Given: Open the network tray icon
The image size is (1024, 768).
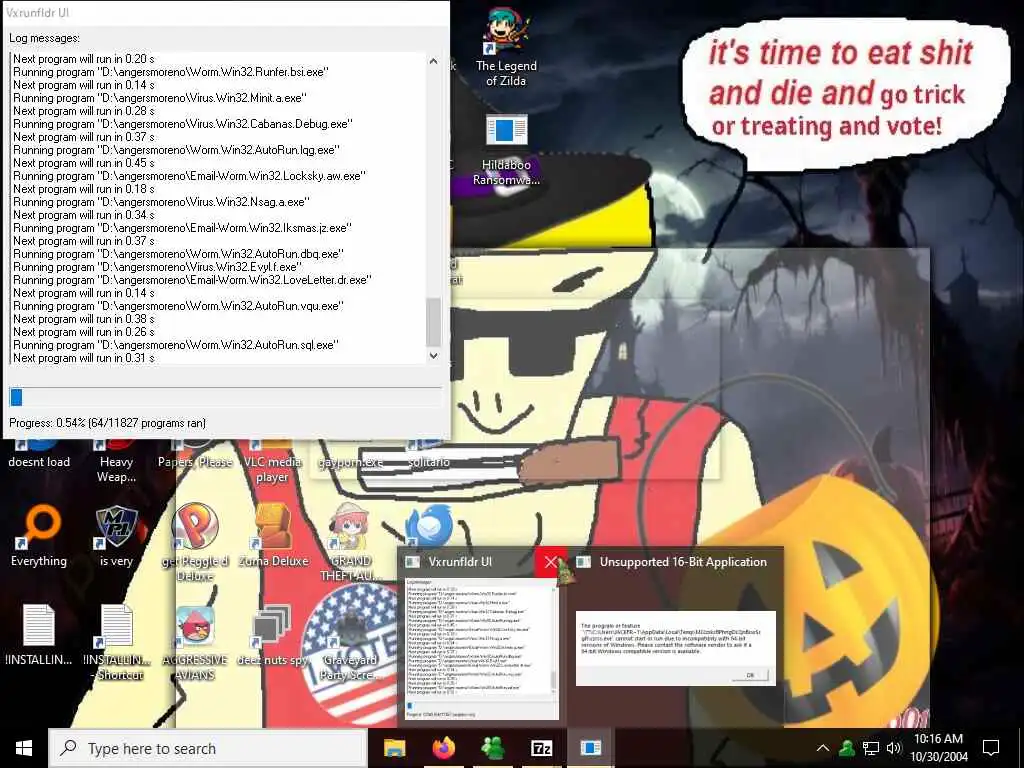Looking at the screenshot, I should [x=870, y=748].
